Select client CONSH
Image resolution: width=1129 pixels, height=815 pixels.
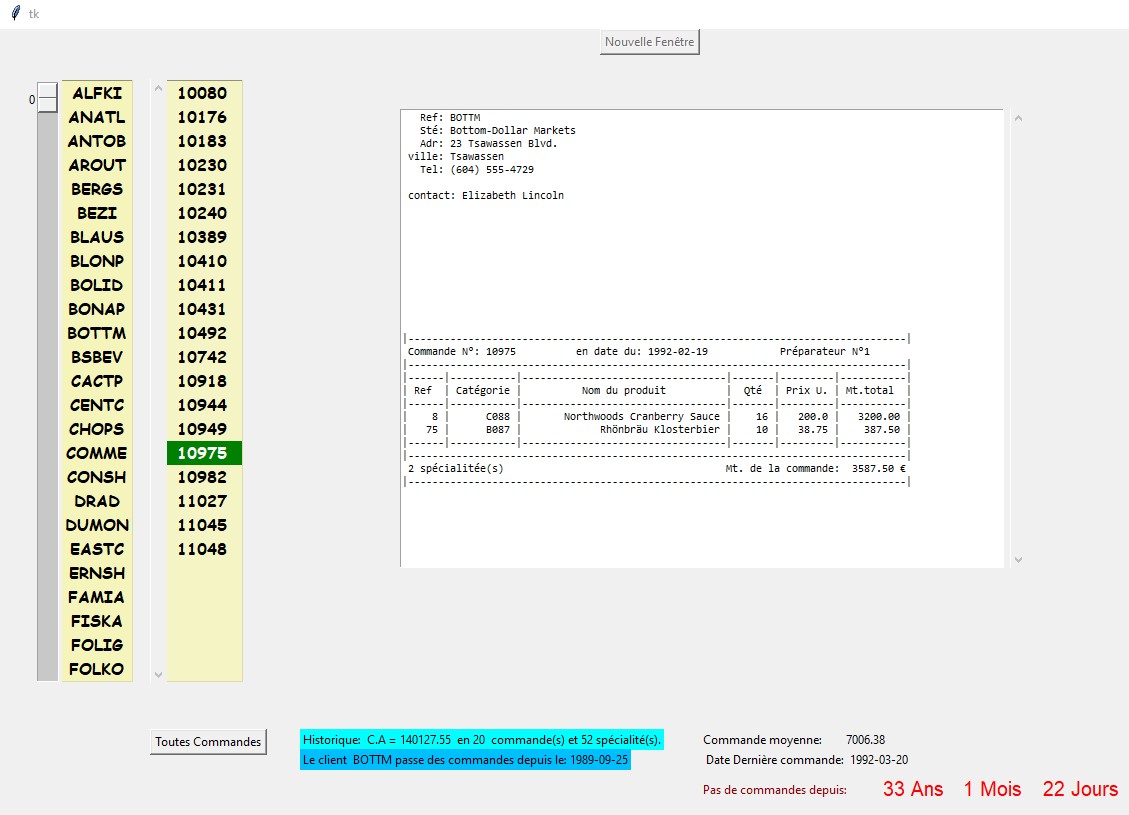point(97,477)
